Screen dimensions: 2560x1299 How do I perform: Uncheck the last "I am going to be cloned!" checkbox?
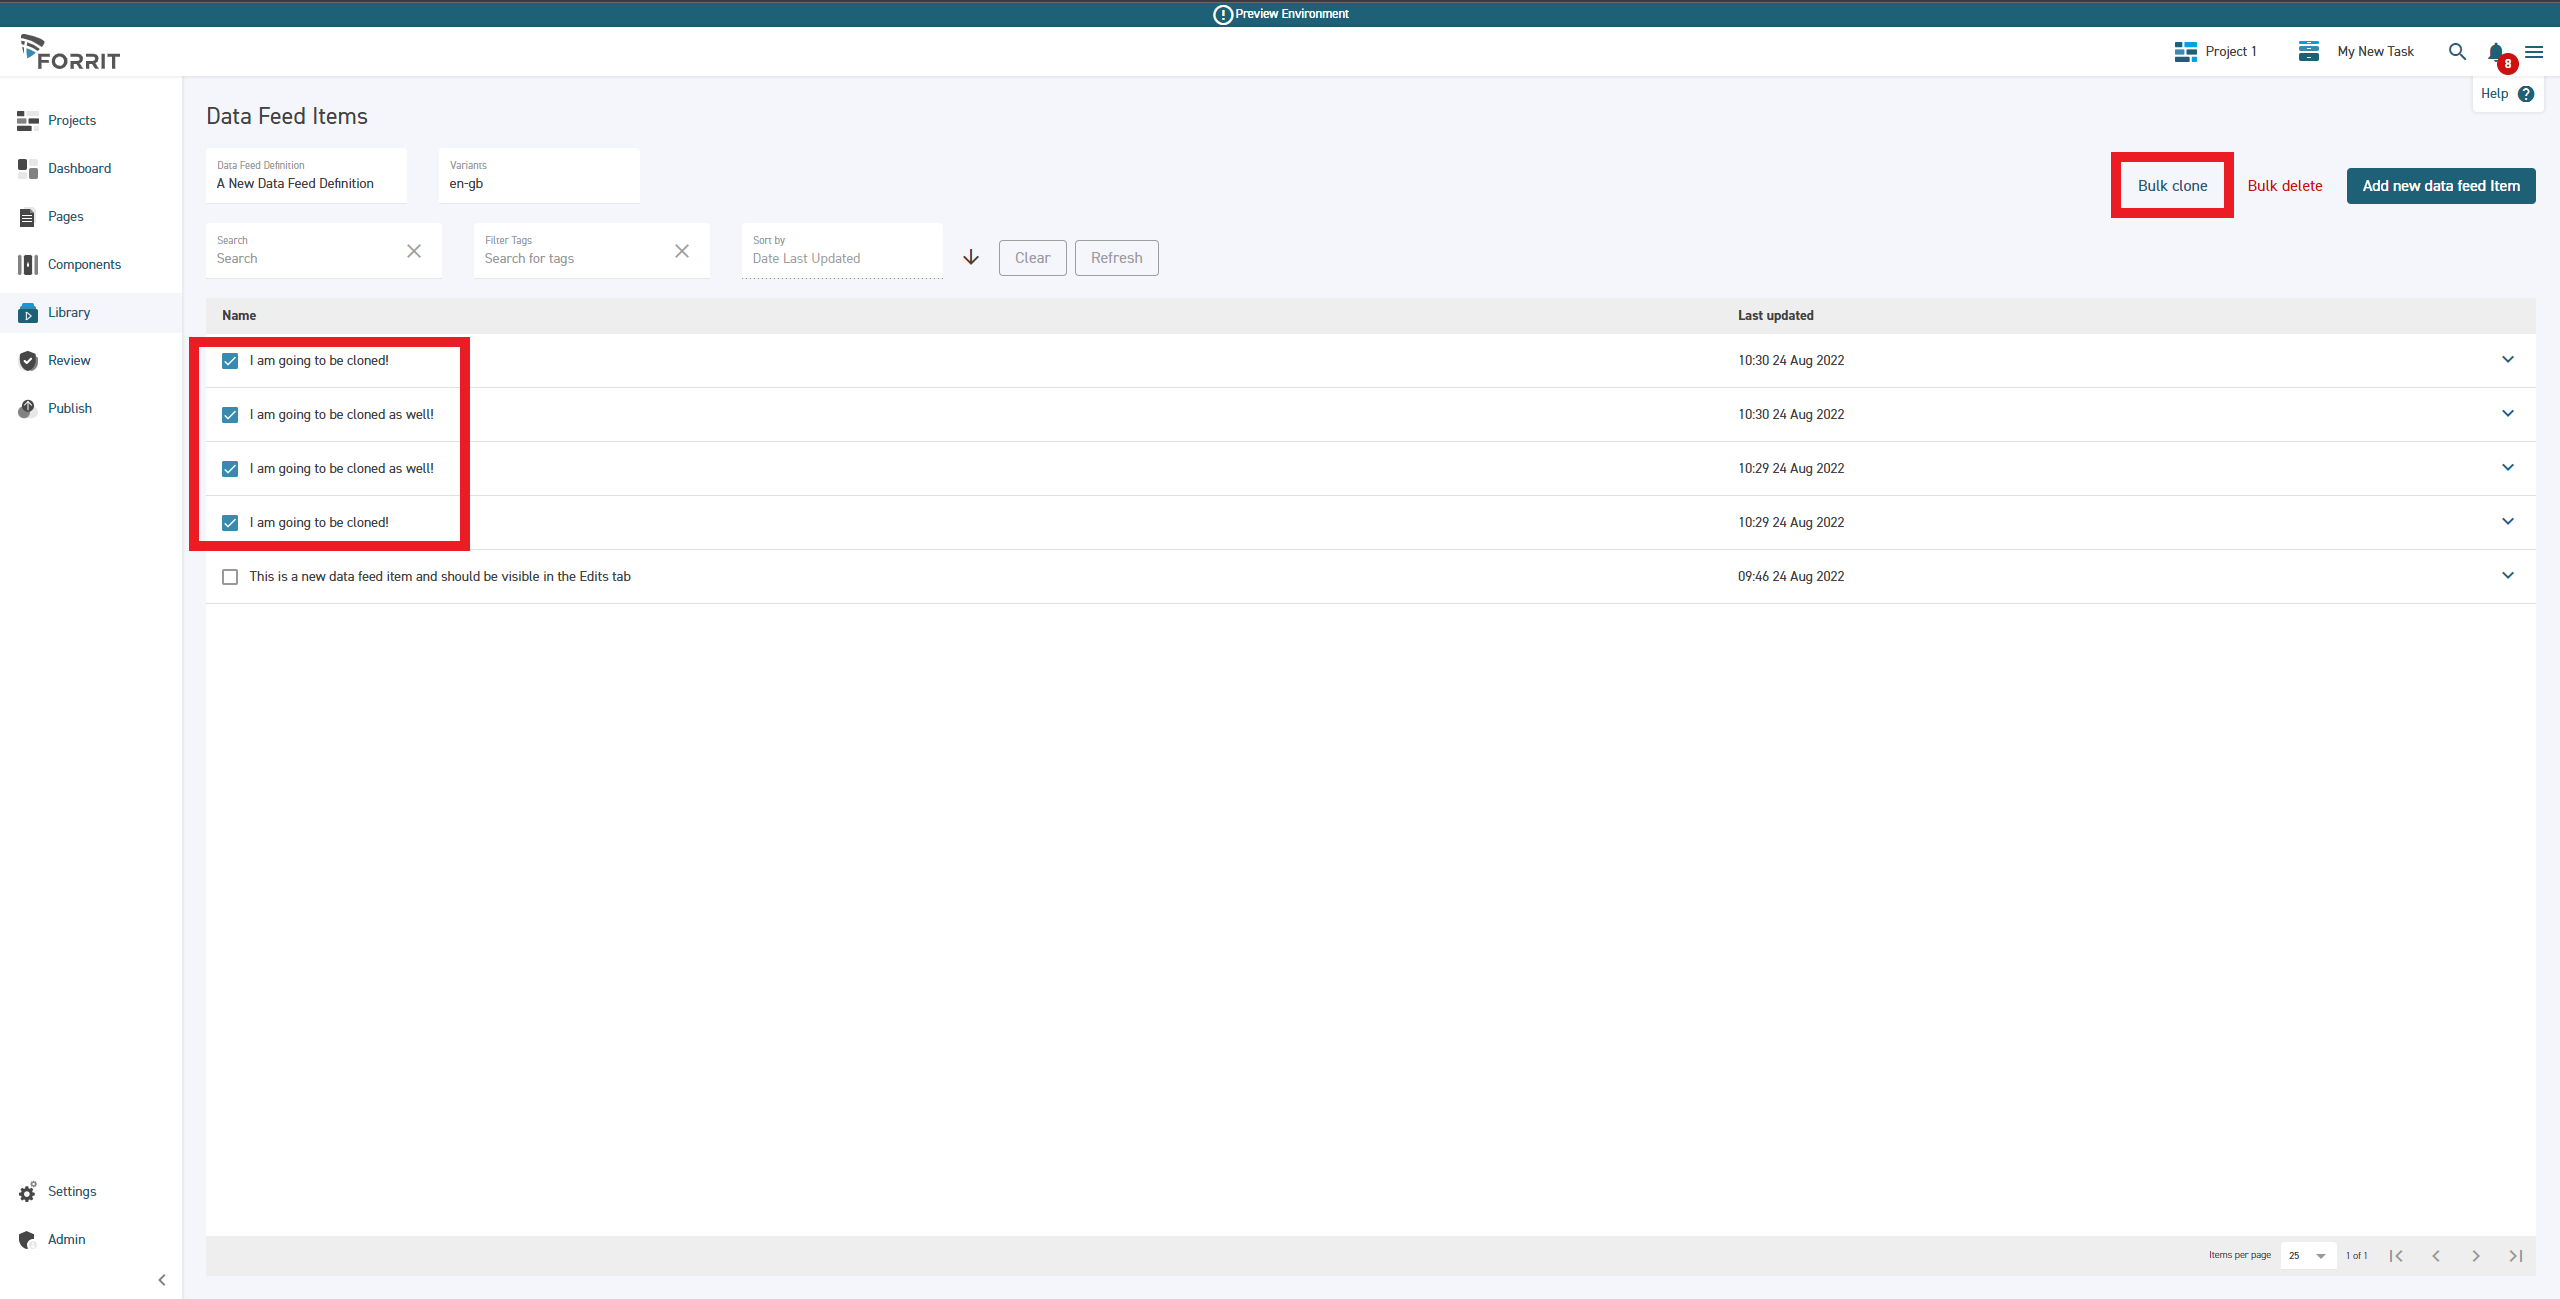[x=230, y=523]
